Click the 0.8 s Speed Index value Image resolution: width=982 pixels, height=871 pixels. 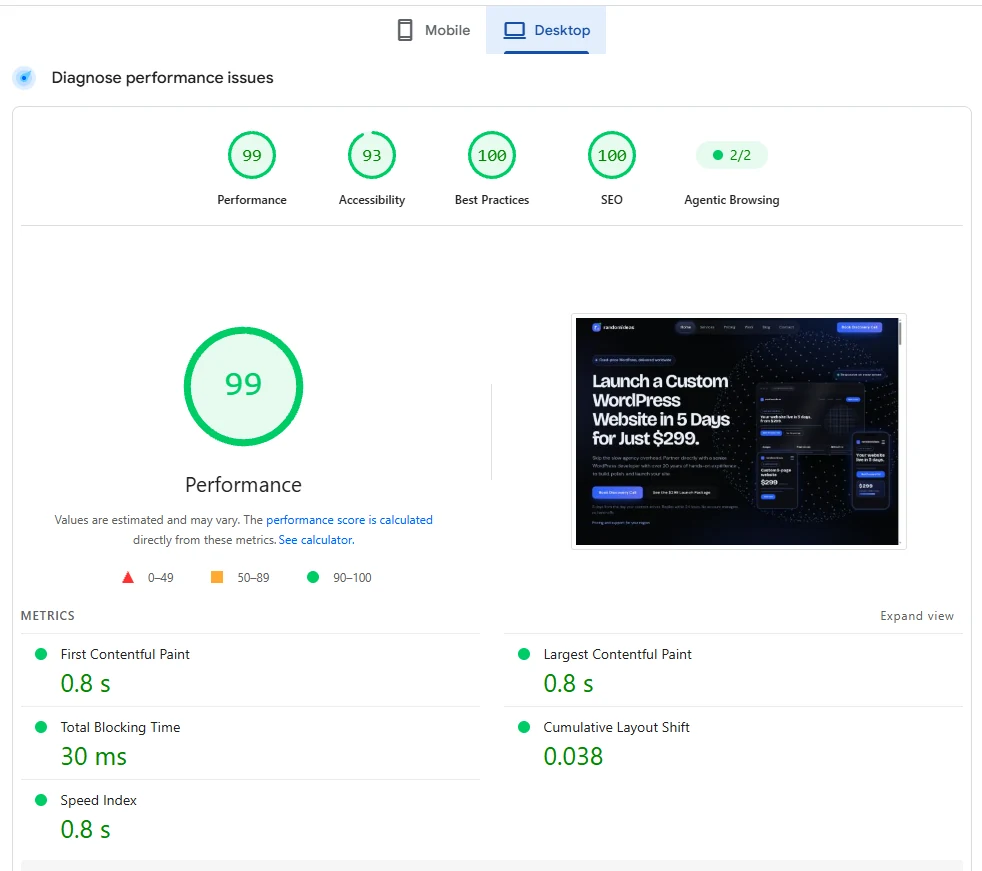[x=85, y=830]
